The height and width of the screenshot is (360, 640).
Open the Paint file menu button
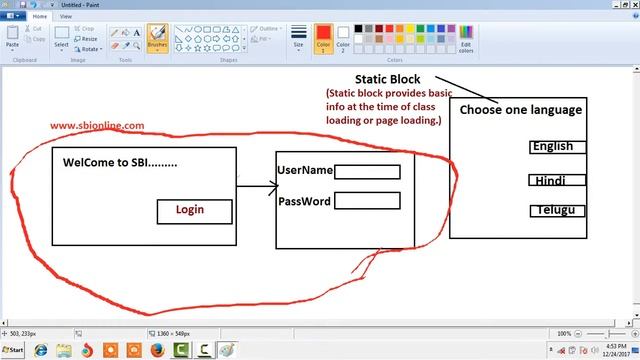(13, 16)
